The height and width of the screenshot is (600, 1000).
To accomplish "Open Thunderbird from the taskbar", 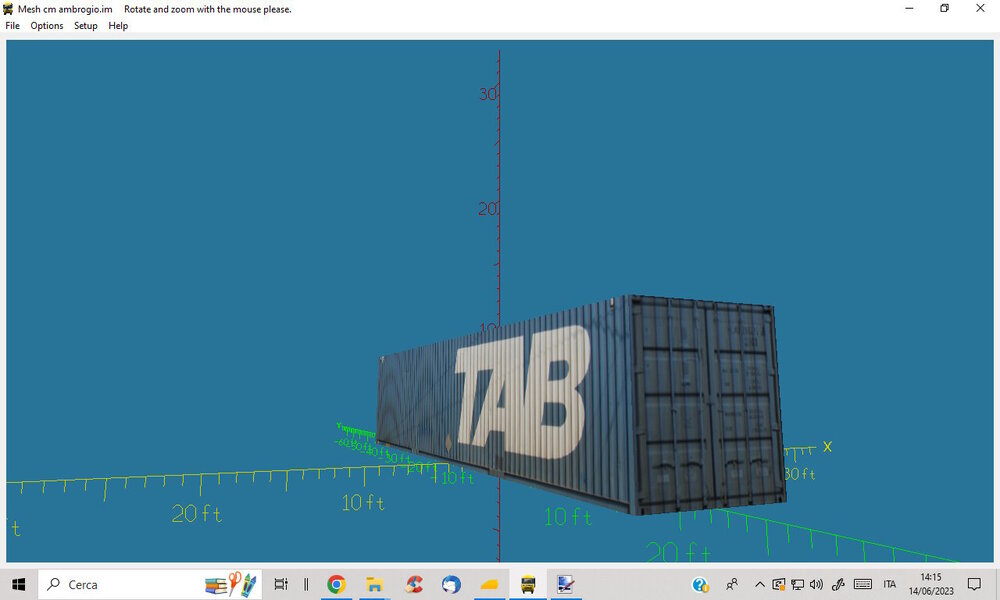I will (451, 584).
